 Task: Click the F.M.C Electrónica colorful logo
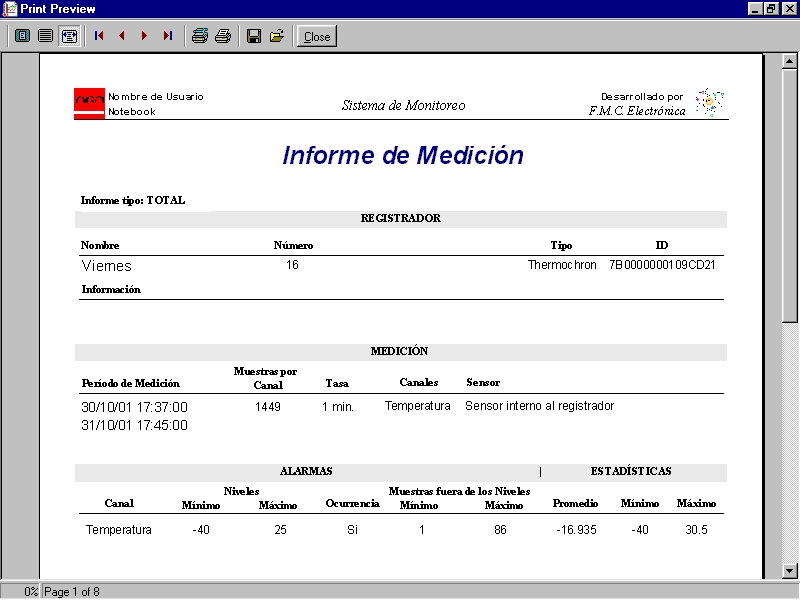710,102
